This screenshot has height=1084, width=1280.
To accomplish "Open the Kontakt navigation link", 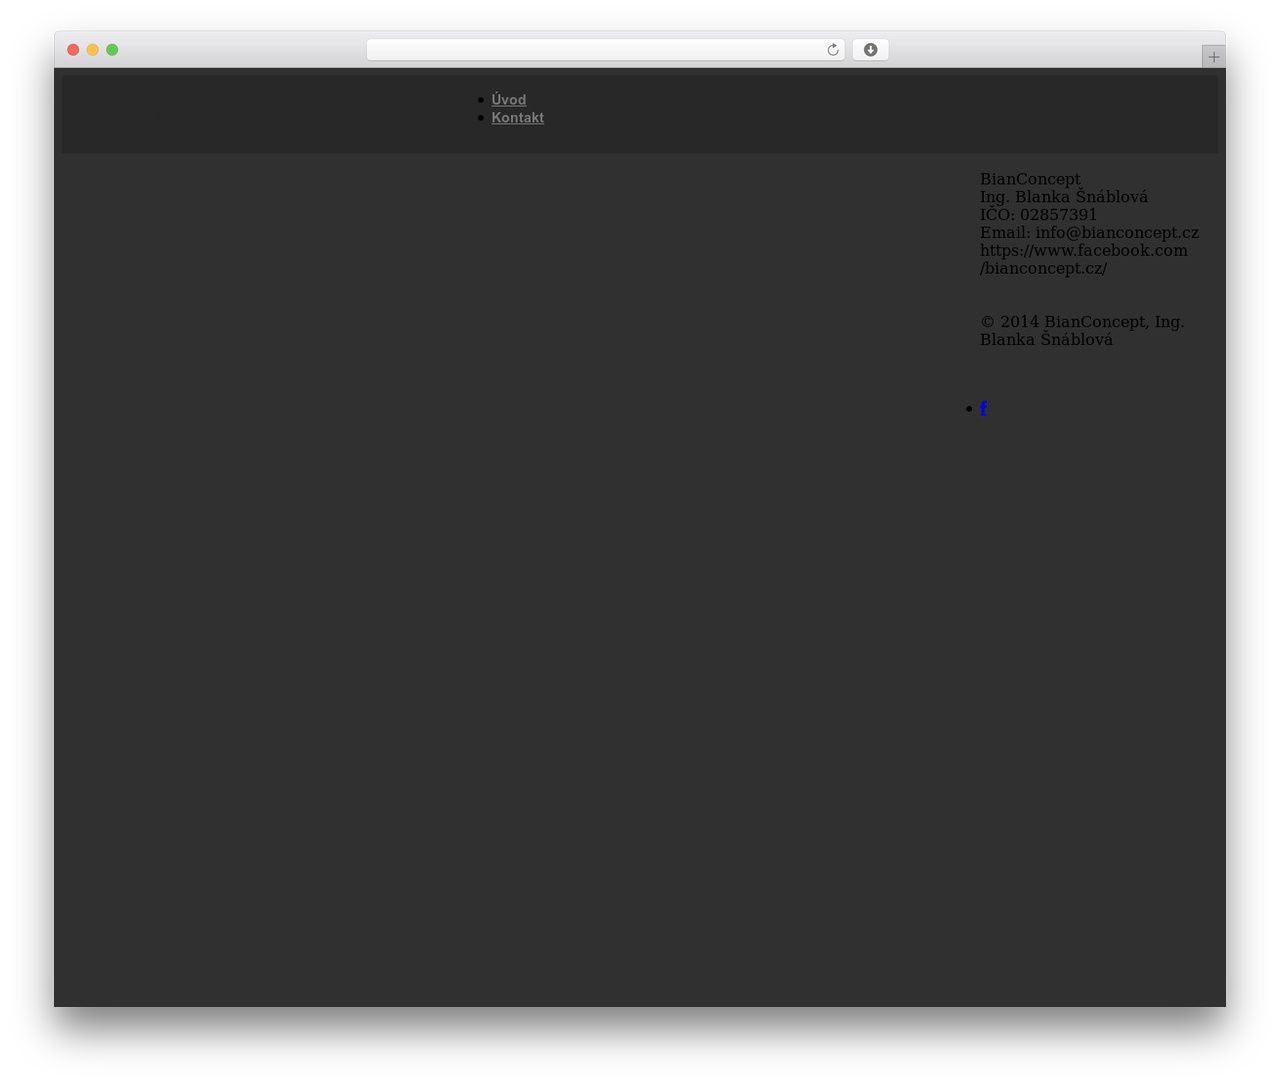I will (517, 118).
